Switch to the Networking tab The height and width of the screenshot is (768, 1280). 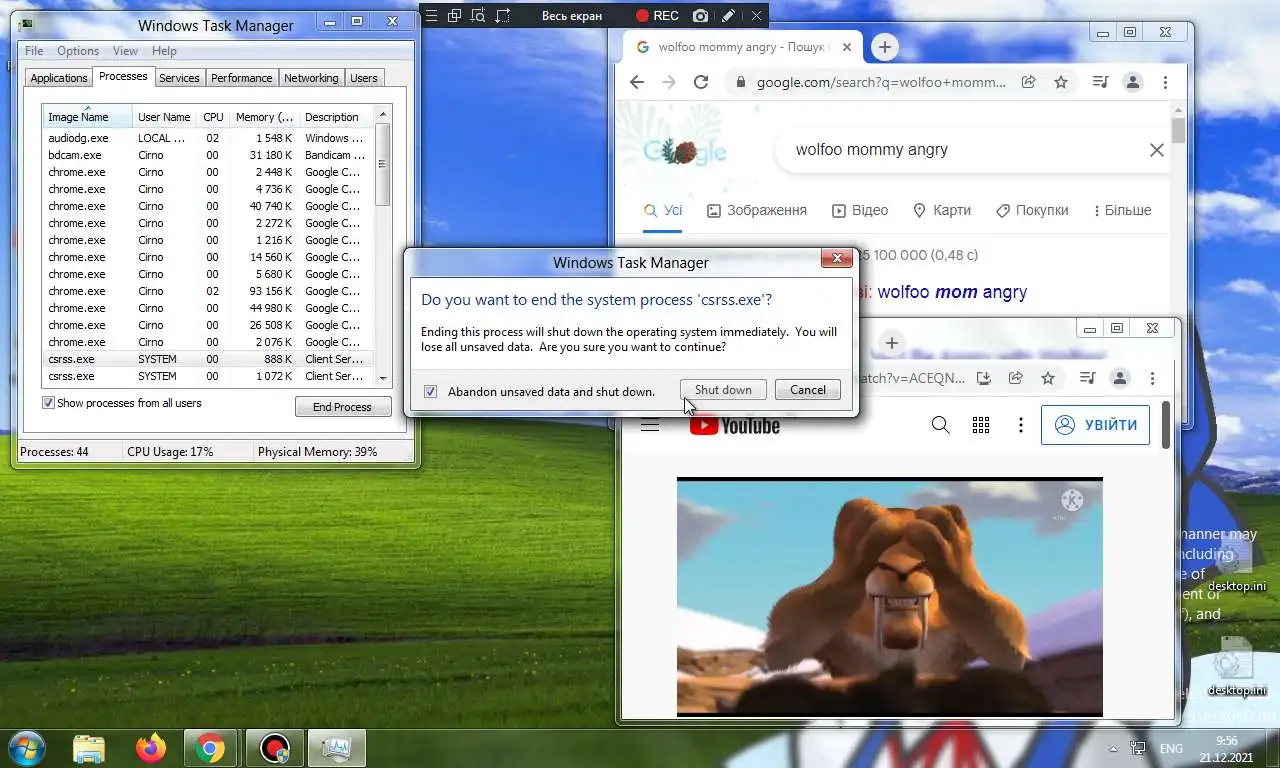point(311,78)
